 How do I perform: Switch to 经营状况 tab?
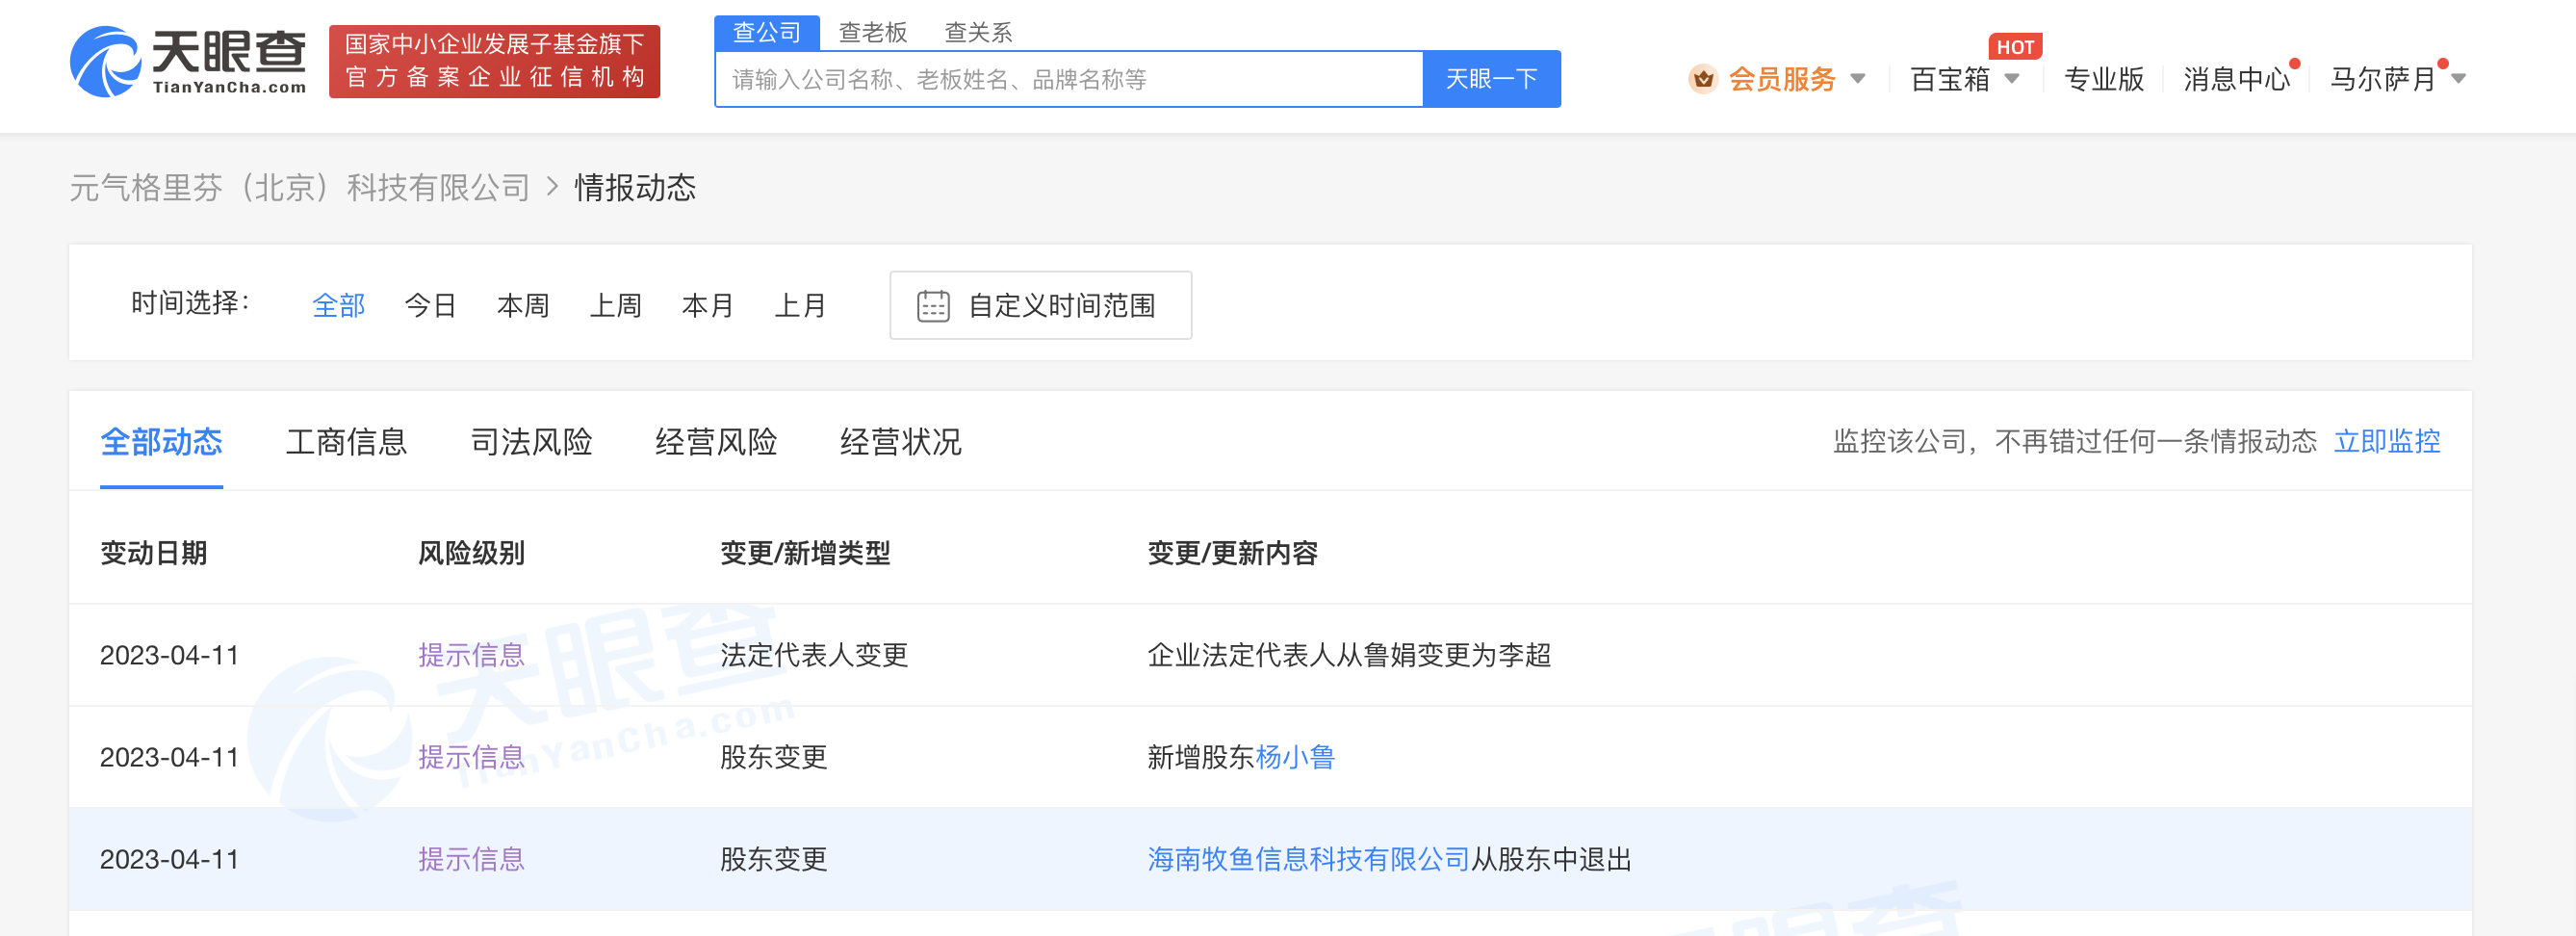(901, 441)
